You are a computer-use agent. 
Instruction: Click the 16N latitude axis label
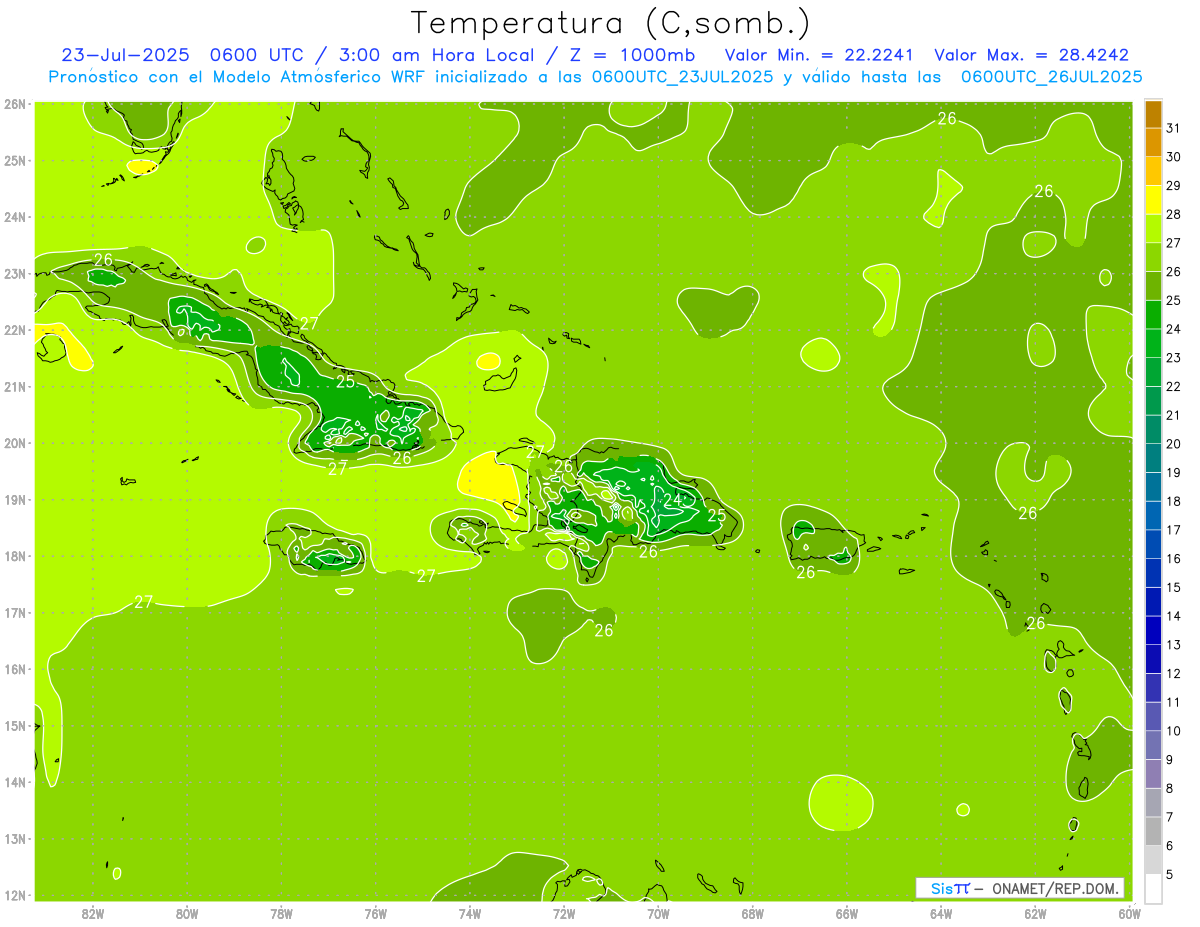pyautogui.click(x=15, y=669)
